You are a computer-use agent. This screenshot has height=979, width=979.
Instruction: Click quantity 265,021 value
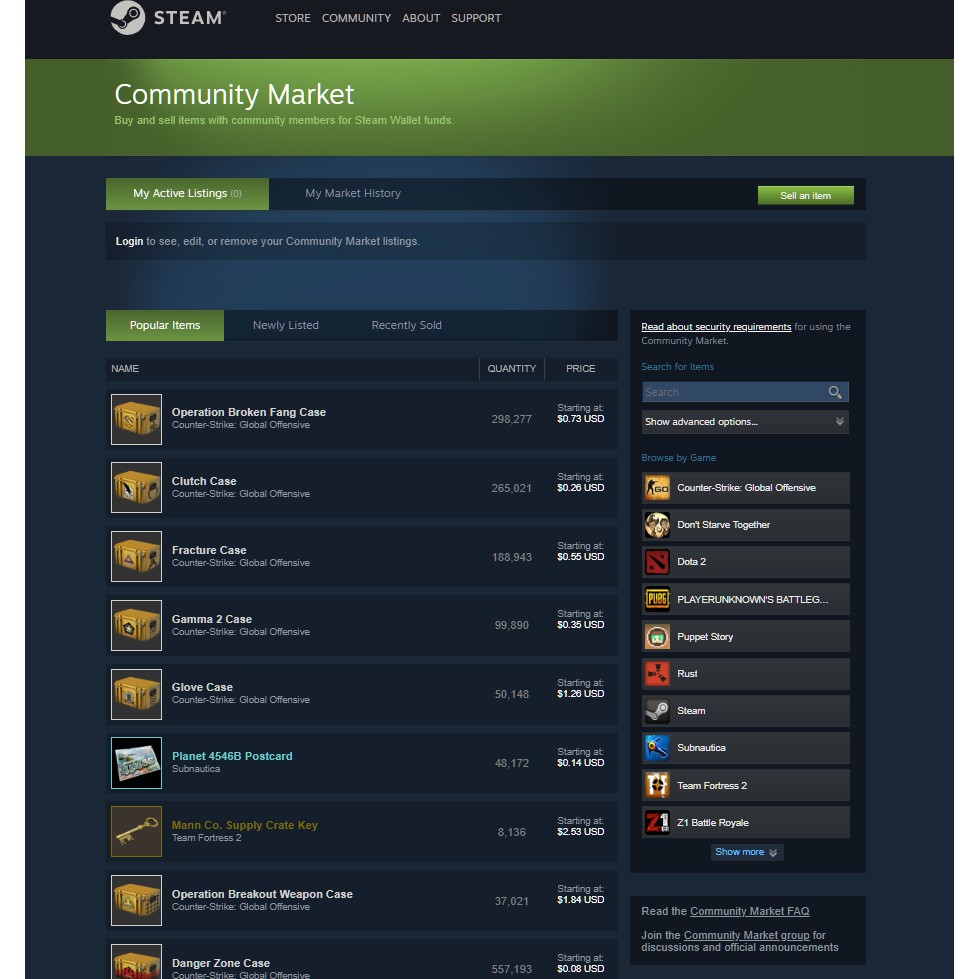[511, 488]
